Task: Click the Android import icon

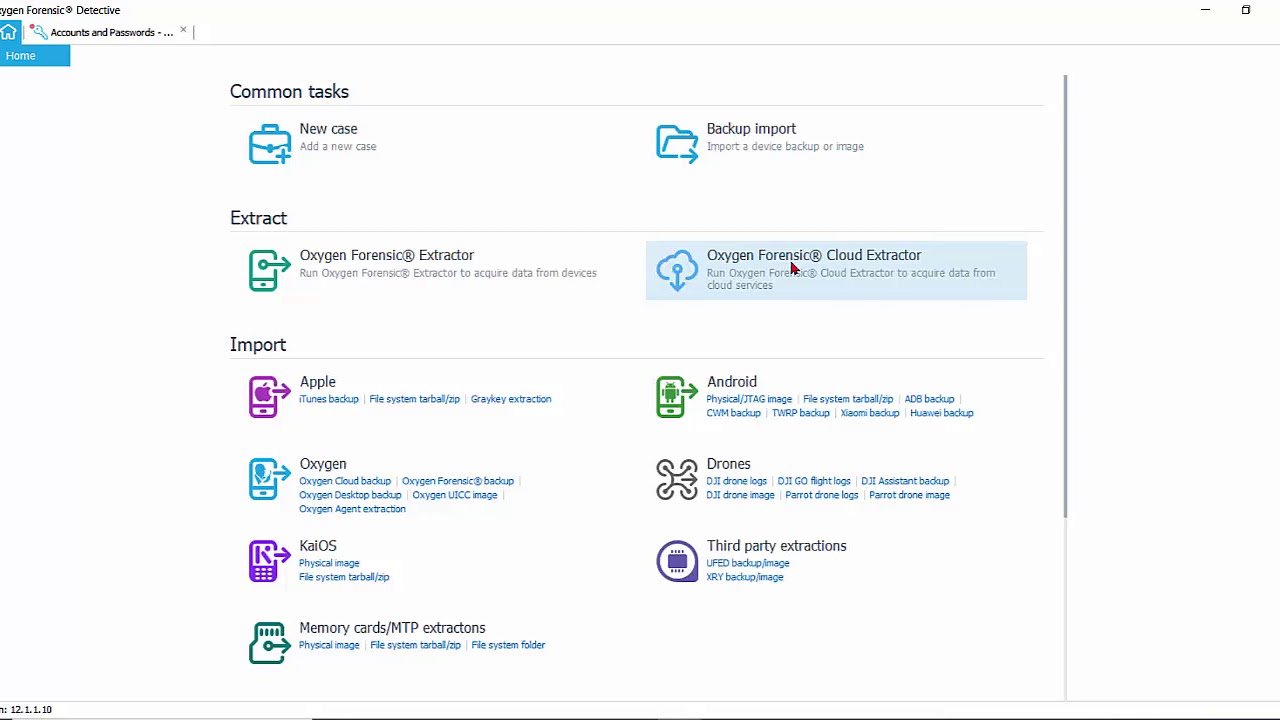Action: pyautogui.click(x=677, y=397)
